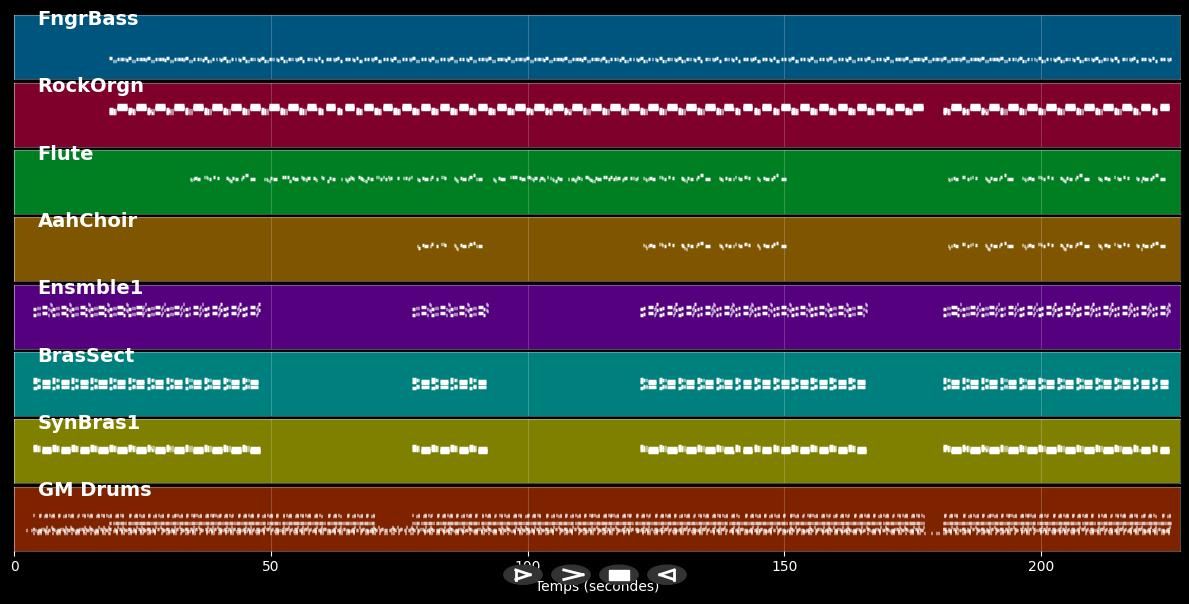Select the FngrBass track label

pos(86,18)
